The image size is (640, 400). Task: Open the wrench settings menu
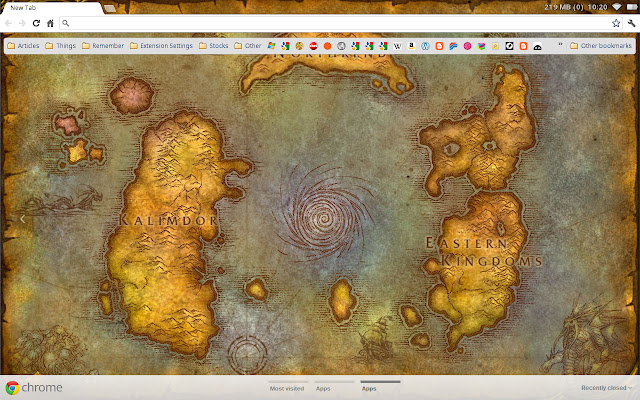pyautogui.click(x=631, y=23)
